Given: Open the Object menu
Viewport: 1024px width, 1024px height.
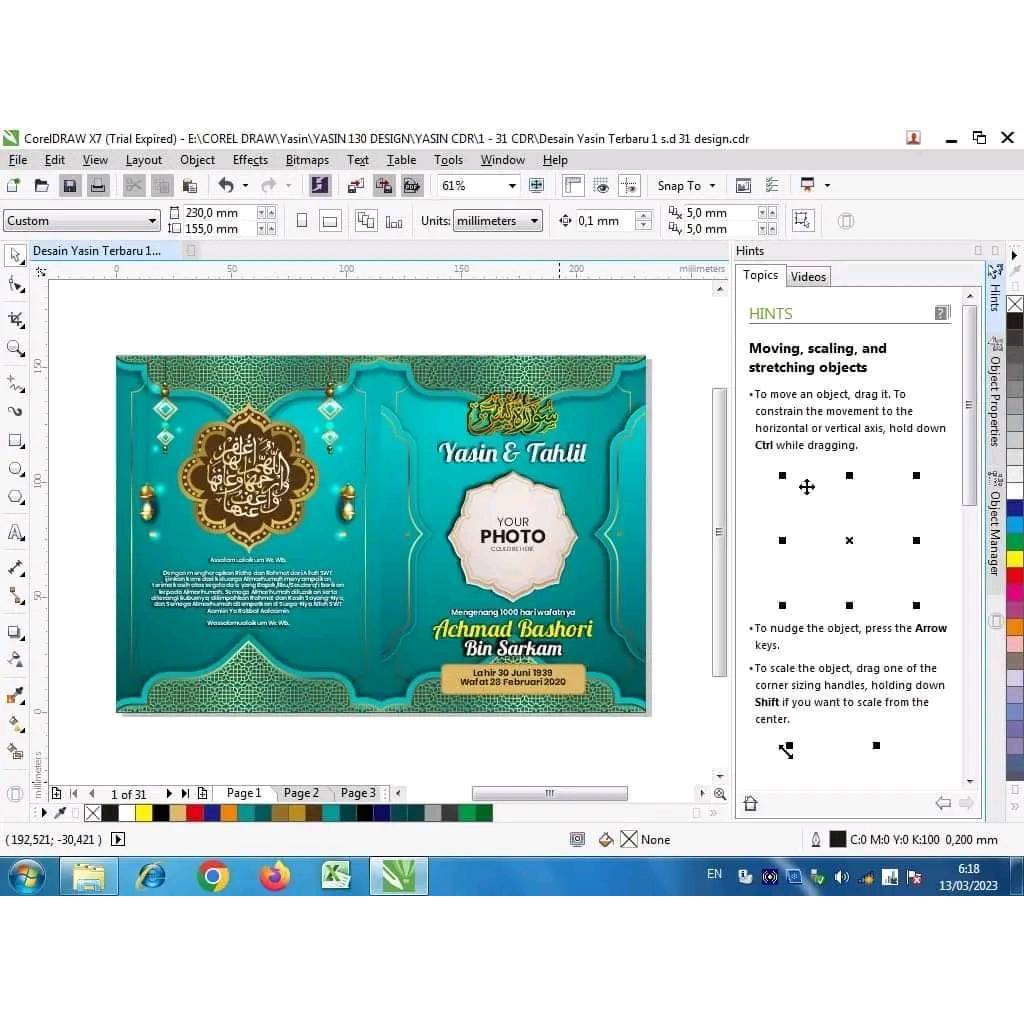Looking at the screenshot, I should [x=197, y=160].
